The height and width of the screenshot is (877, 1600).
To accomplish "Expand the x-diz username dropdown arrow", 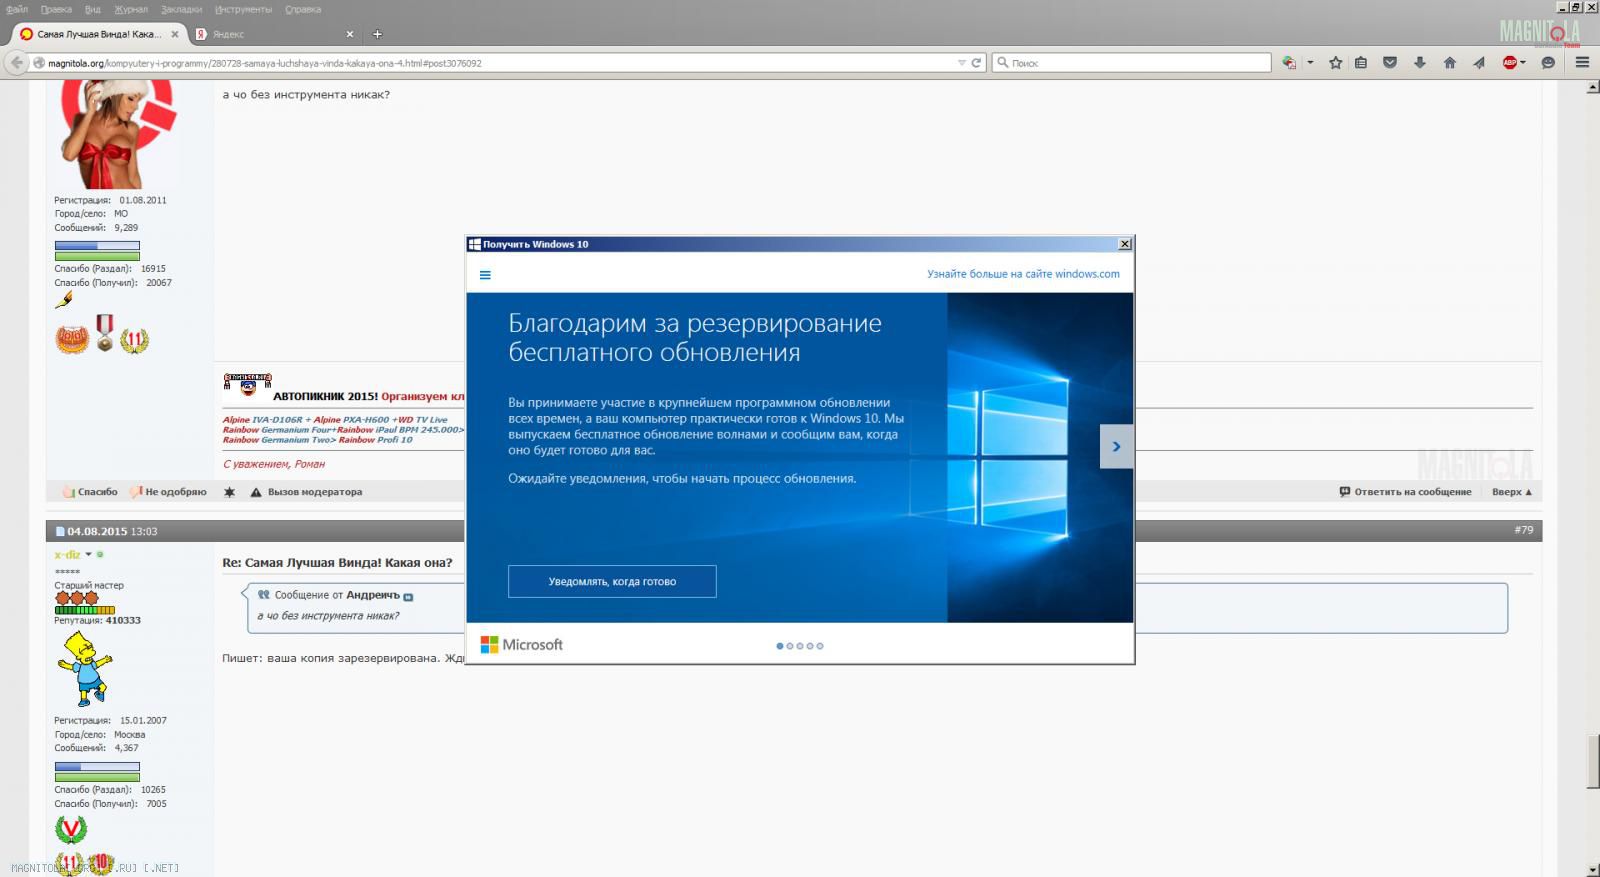I will (88, 554).
